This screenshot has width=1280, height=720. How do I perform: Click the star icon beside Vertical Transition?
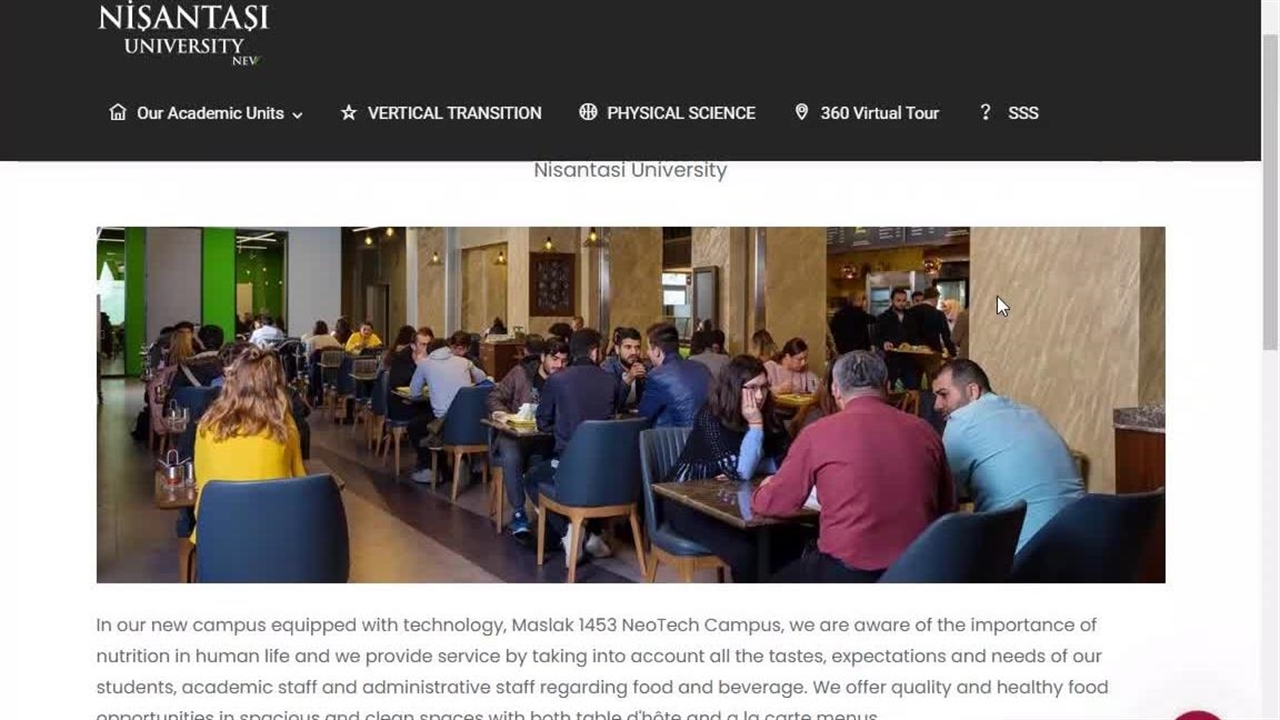(x=349, y=113)
